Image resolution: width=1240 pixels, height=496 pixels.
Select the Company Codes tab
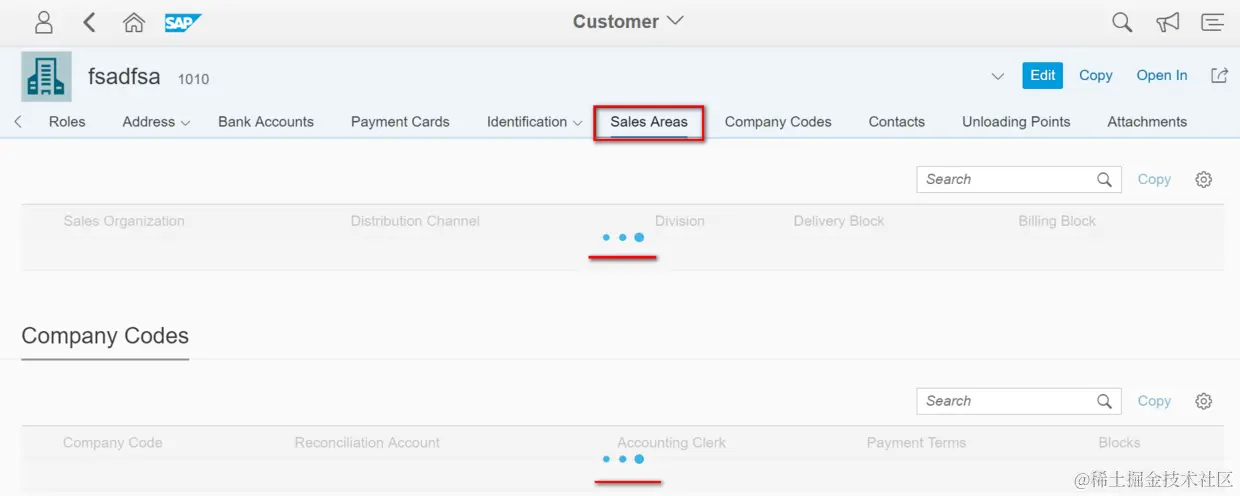(778, 122)
